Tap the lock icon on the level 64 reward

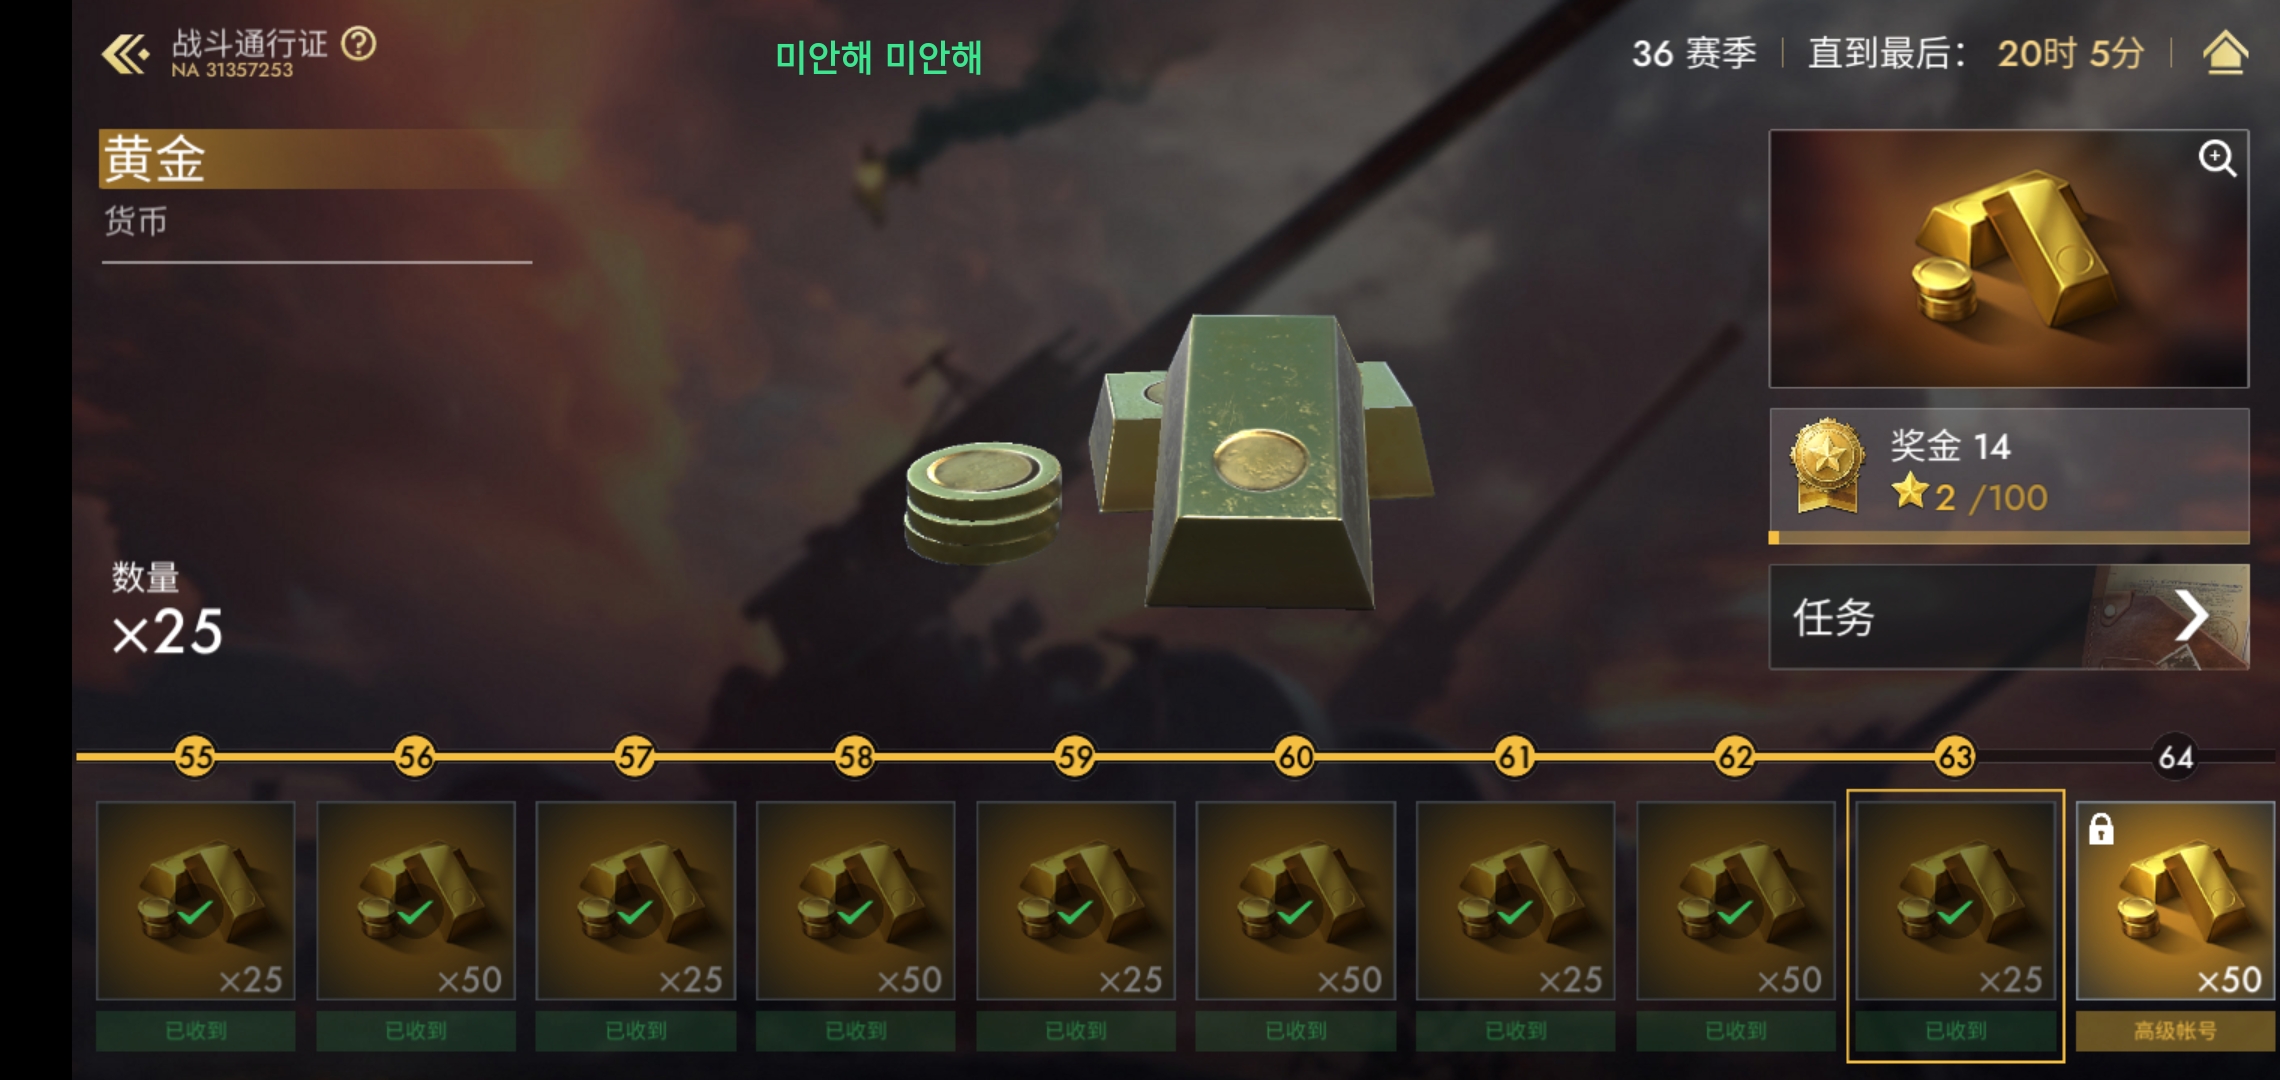(x=2101, y=829)
